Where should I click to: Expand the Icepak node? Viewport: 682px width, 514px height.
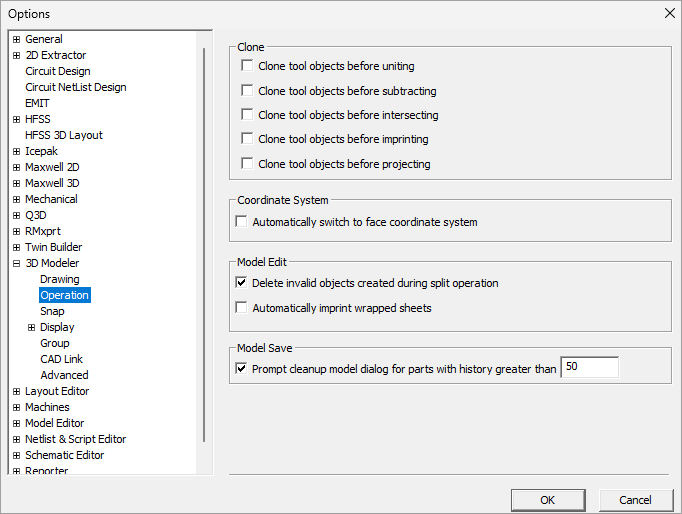(x=17, y=151)
